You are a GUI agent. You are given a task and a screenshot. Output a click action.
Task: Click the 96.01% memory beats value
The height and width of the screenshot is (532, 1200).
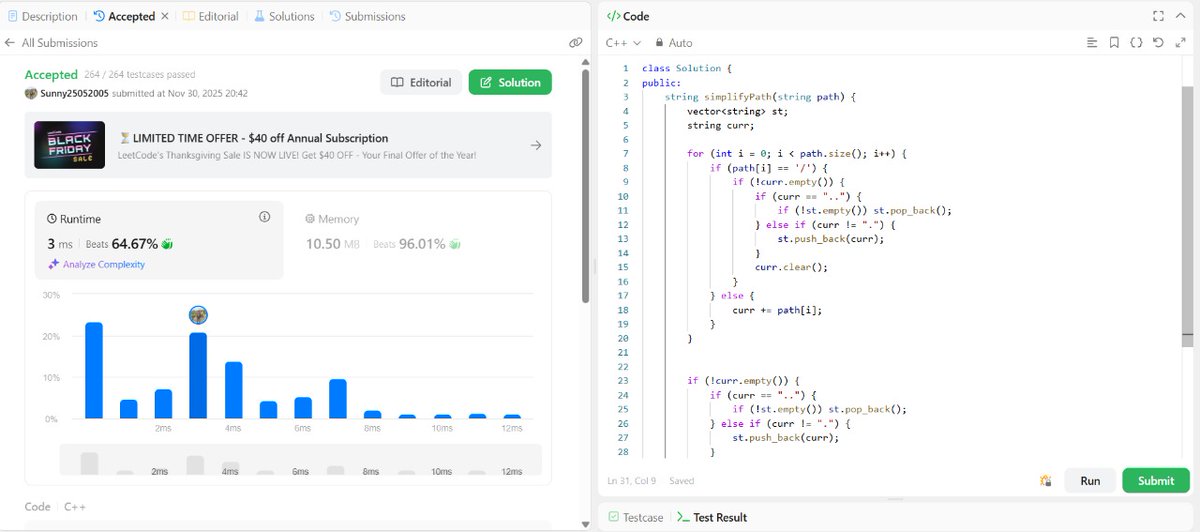click(x=422, y=243)
